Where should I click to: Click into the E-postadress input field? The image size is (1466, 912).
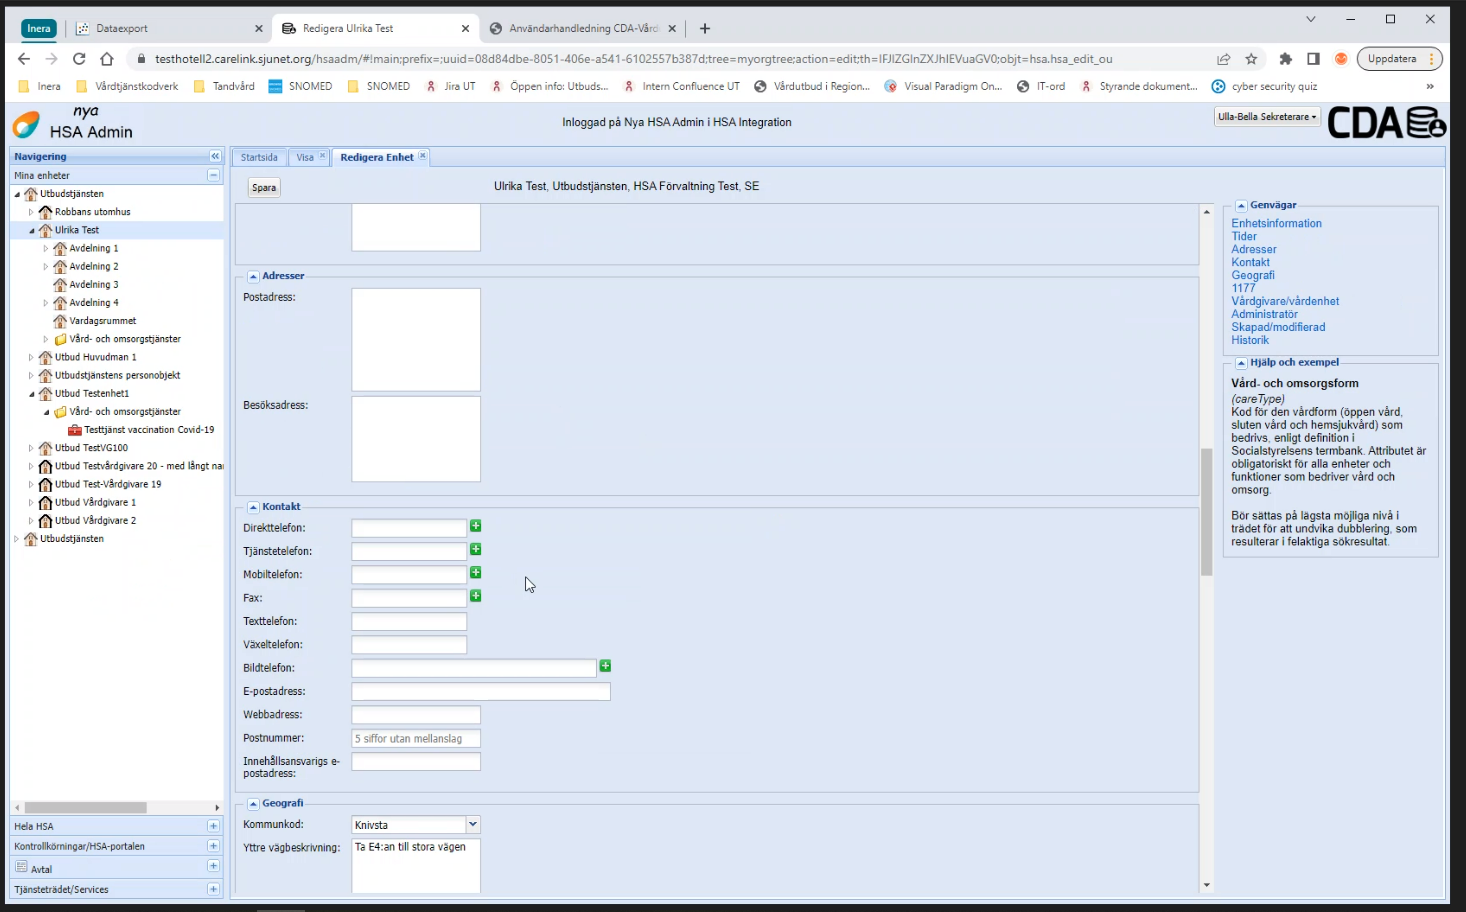[x=480, y=692]
